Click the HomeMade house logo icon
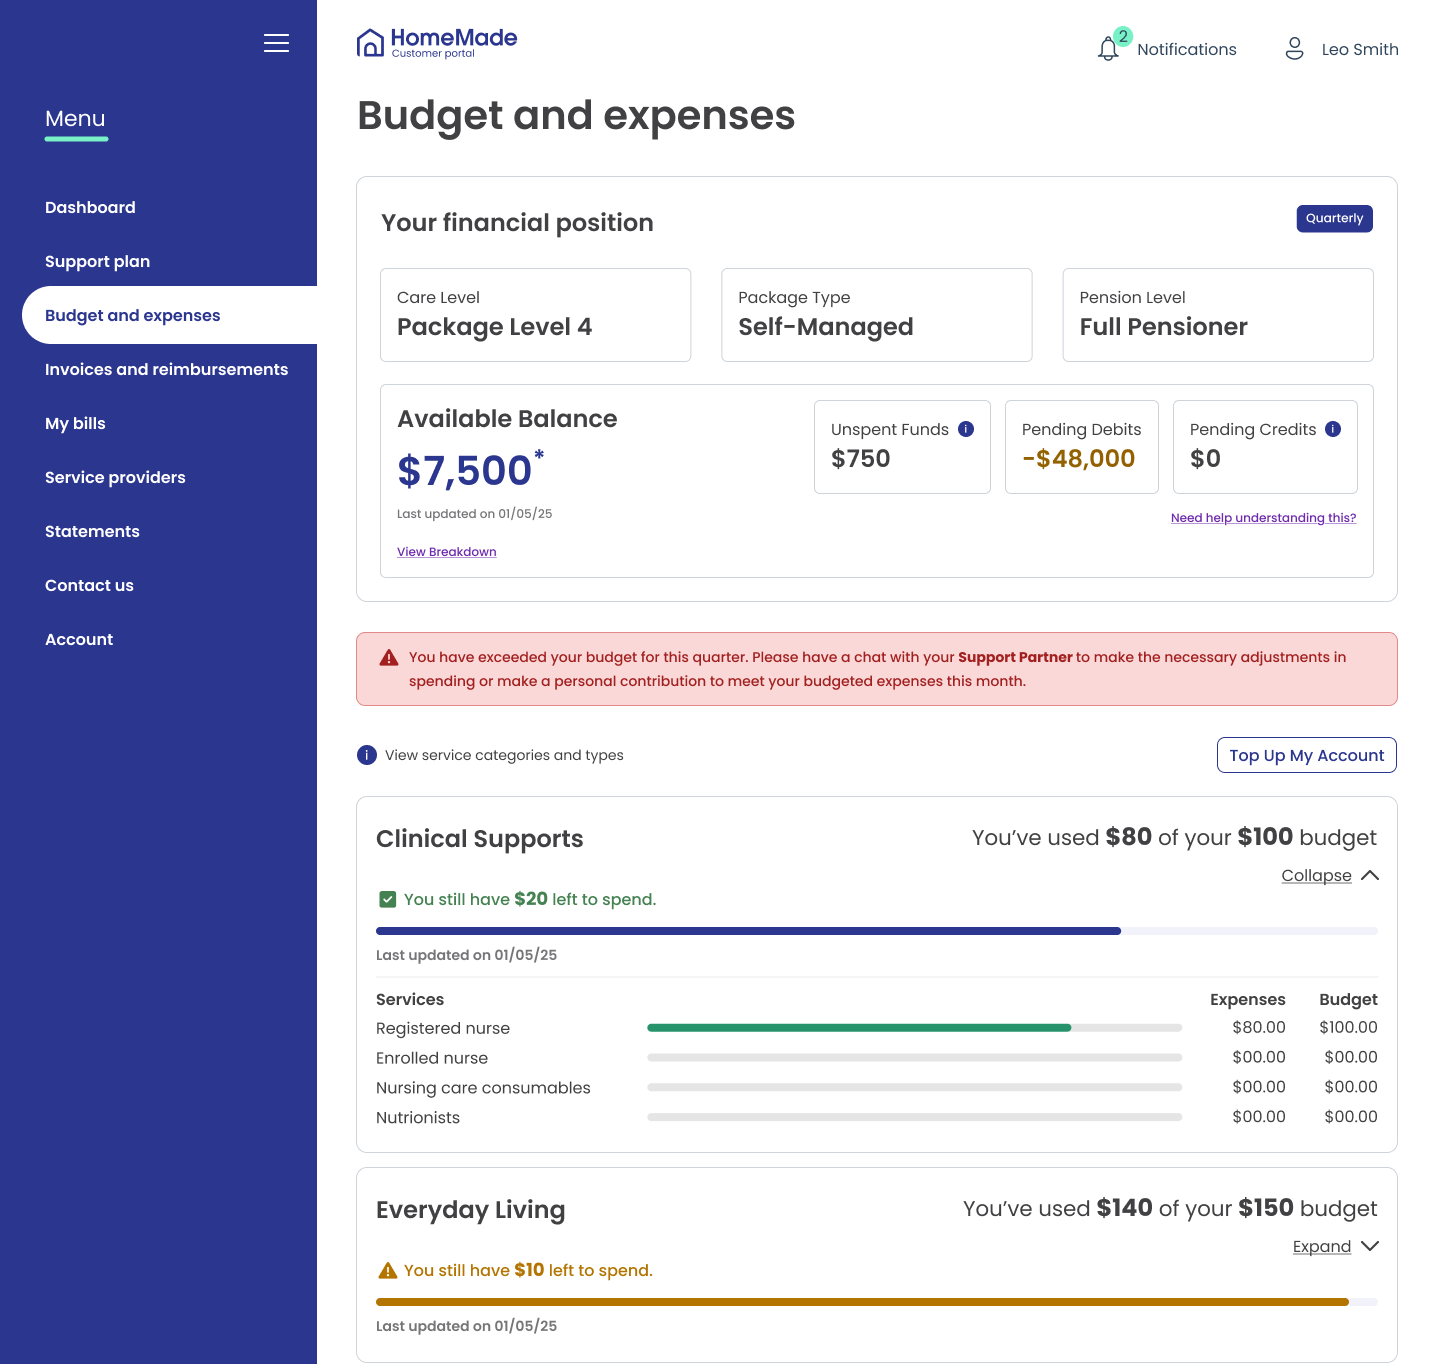This screenshot has width=1440, height=1364. coord(370,43)
